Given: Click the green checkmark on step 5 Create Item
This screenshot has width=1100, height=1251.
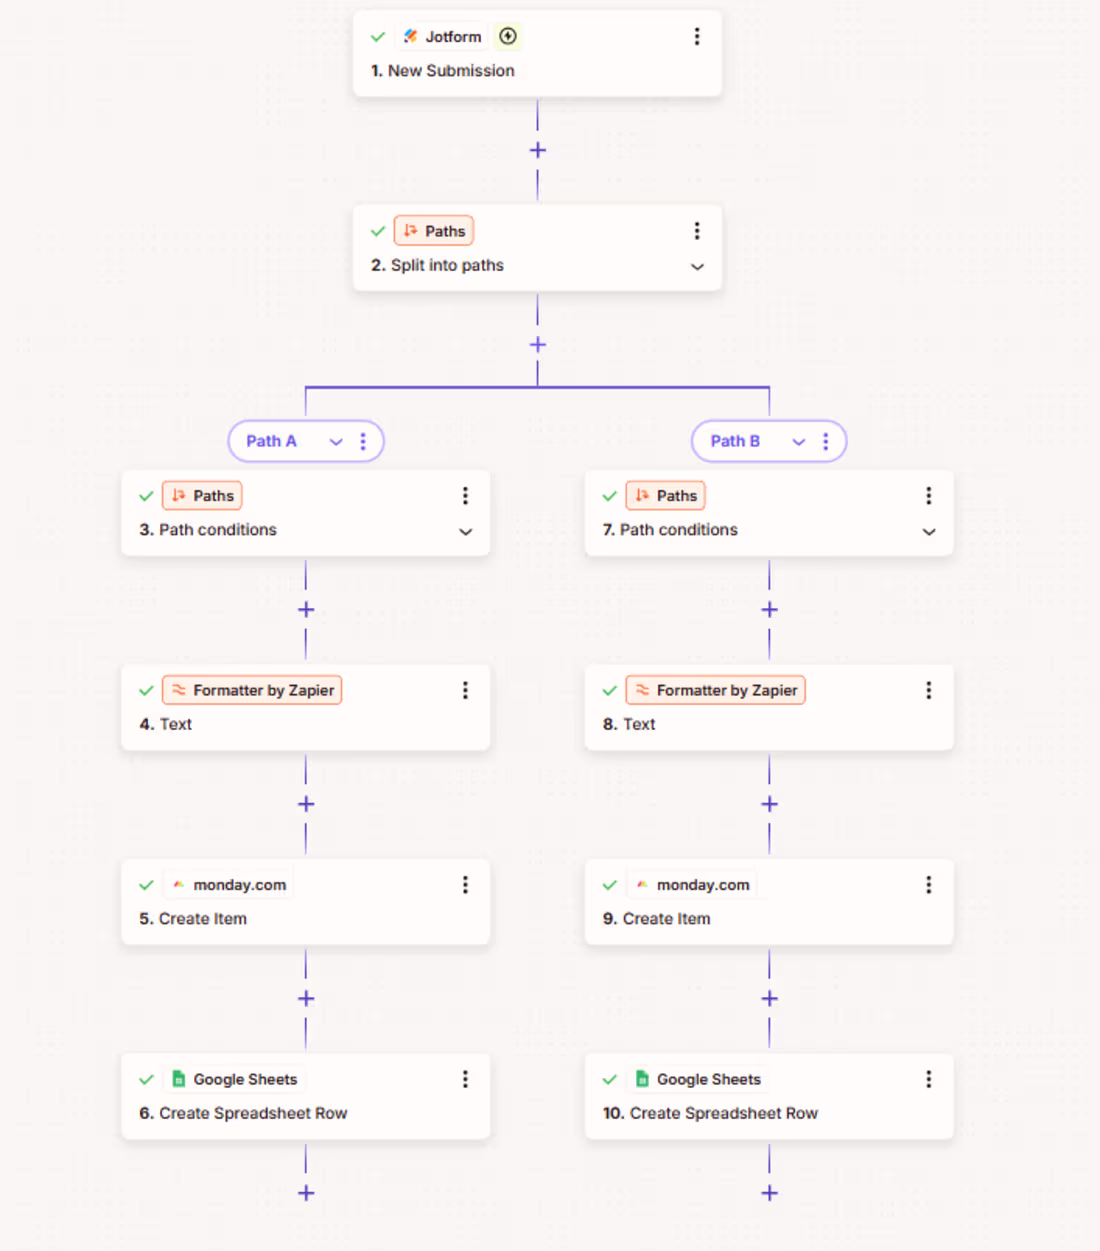Looking at the screenshot, I should (x=146, y=884).
